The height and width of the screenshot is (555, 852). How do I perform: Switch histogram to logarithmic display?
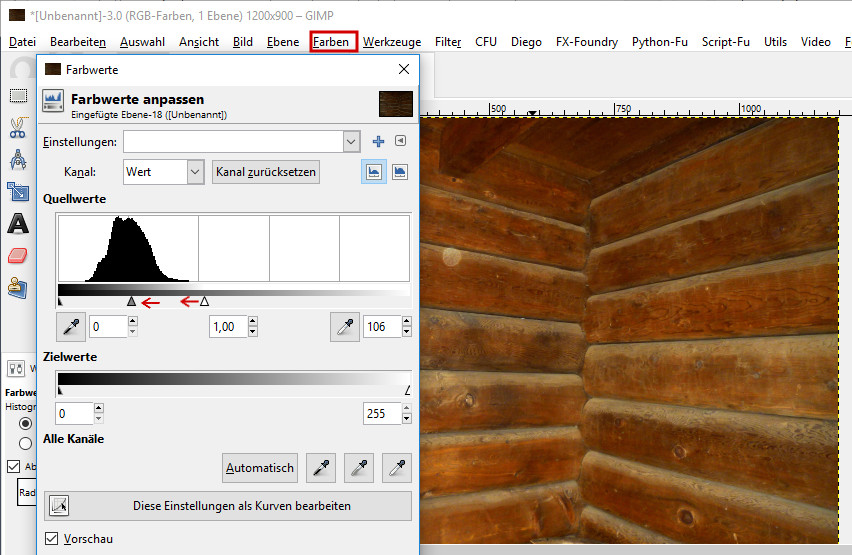[399, 172]
